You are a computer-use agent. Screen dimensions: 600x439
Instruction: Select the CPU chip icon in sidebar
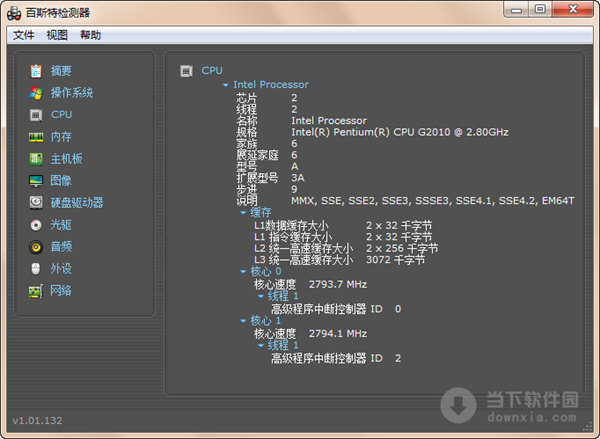coord(36,115)
